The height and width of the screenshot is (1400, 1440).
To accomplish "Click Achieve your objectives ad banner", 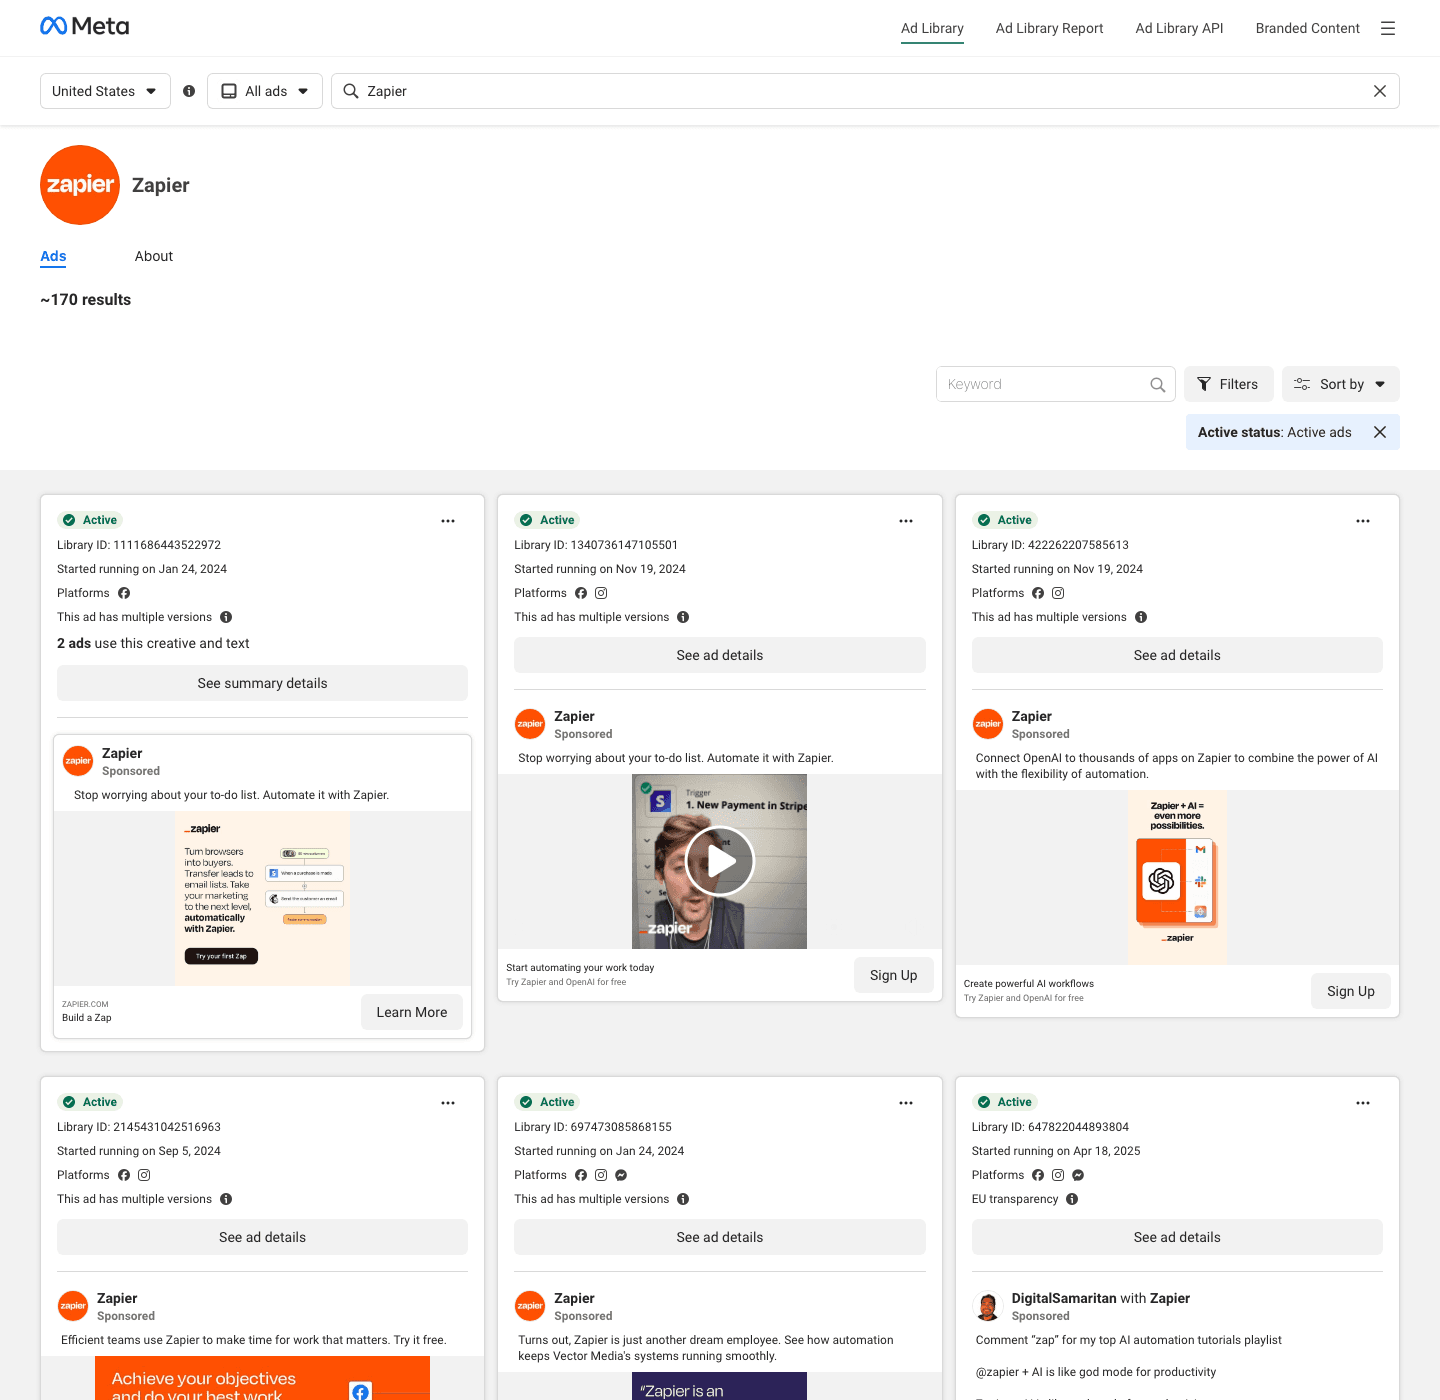I will pyautogui.click(x=262, y=1378).
